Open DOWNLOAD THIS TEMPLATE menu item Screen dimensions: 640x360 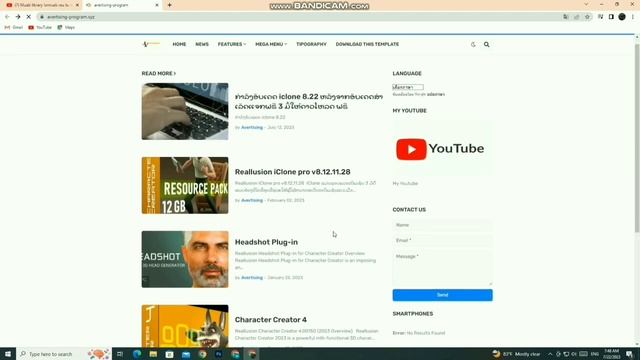(x=367, y=44)
